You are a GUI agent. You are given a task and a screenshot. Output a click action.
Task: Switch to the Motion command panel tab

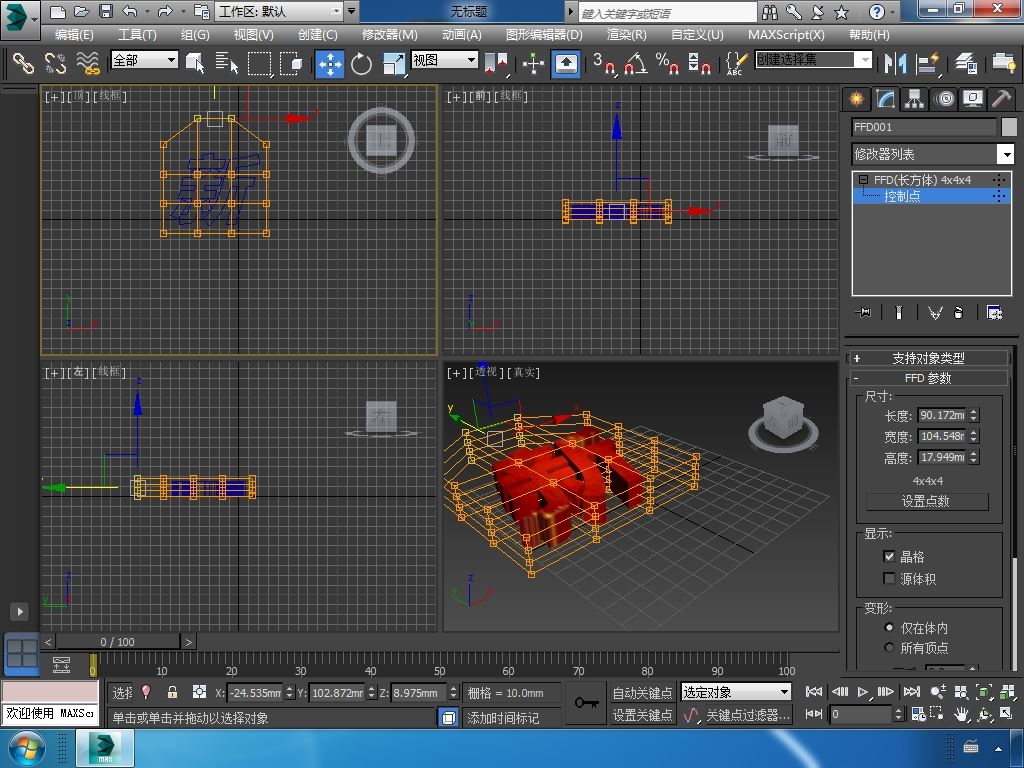pyautogui.click(x=944, y=99)
